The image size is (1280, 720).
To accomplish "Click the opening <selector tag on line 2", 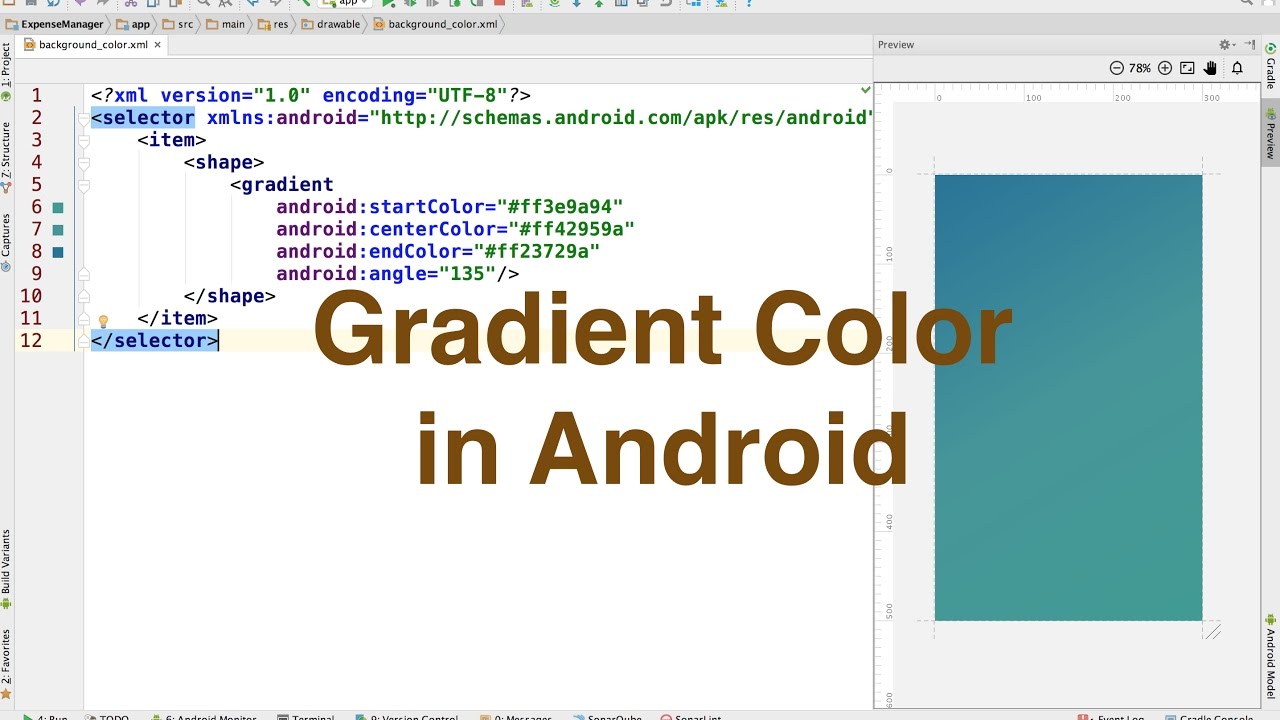I will tap(143, 118).
